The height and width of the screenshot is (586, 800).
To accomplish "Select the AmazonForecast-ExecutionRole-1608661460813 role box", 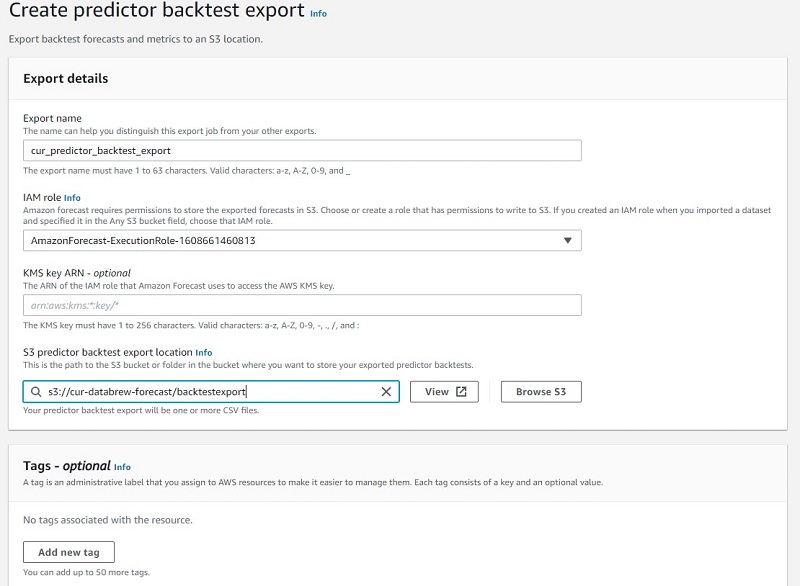I will (x=302, y=240).
